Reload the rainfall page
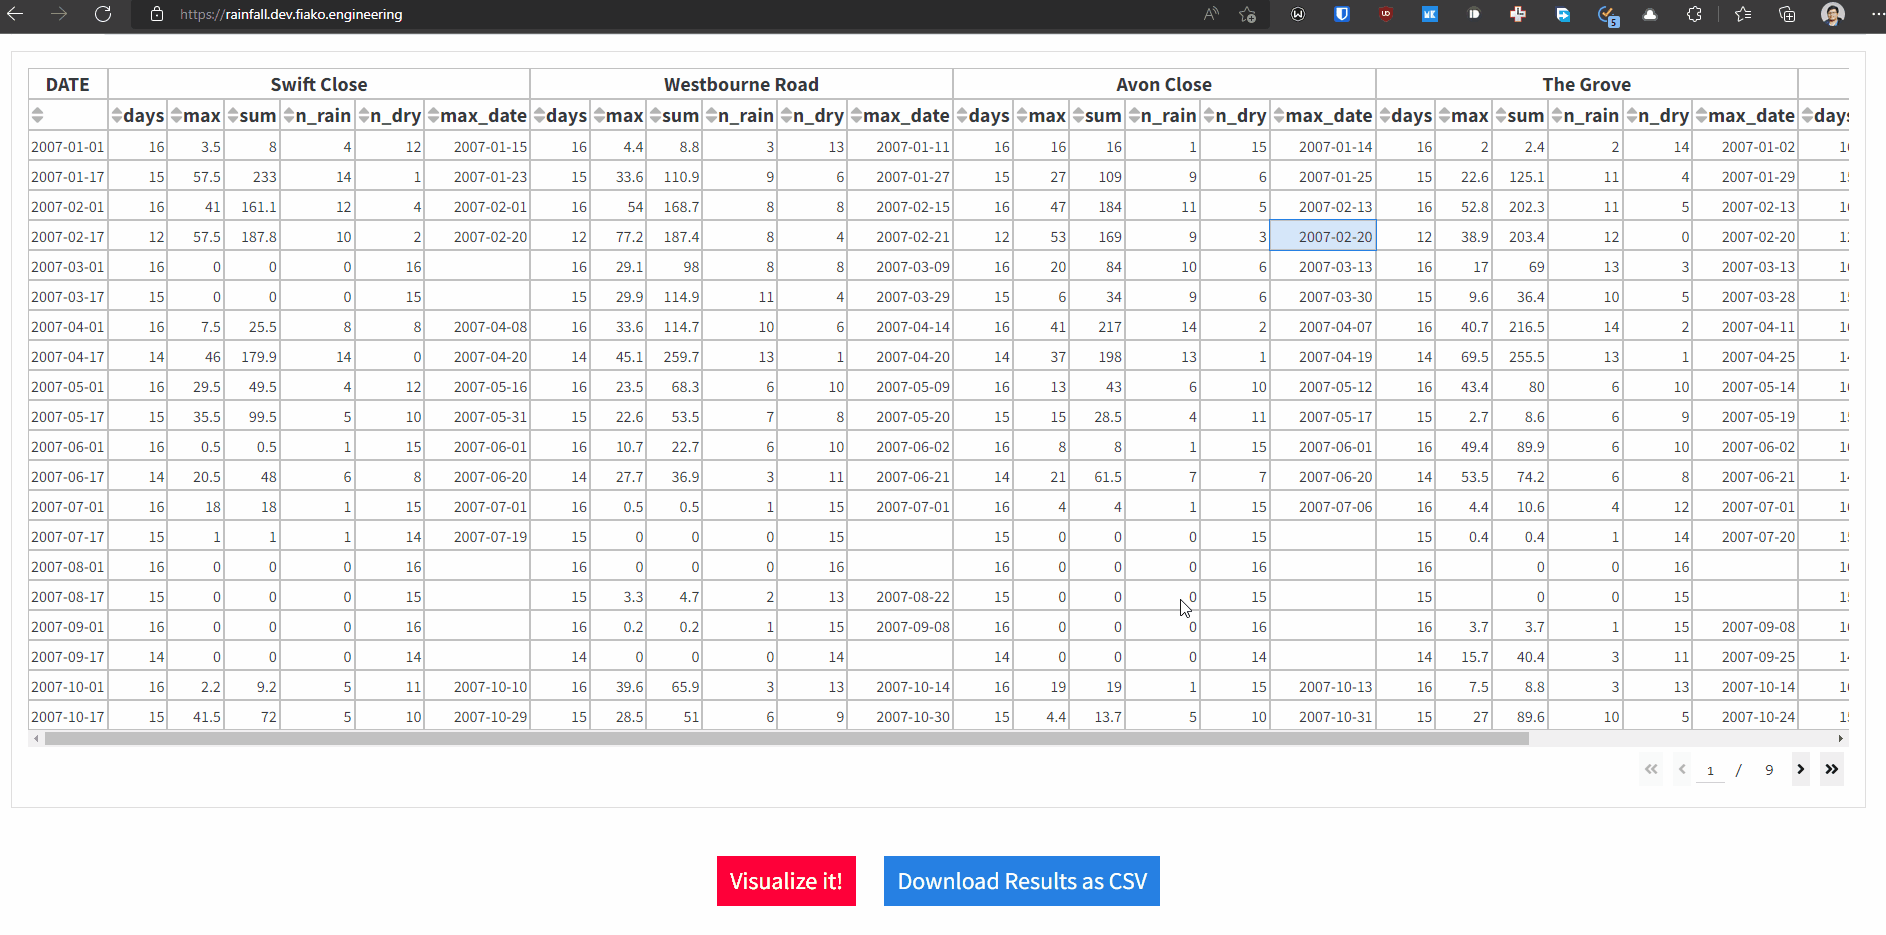Screen dimensions: 1886x935 (x=103, y=14)
